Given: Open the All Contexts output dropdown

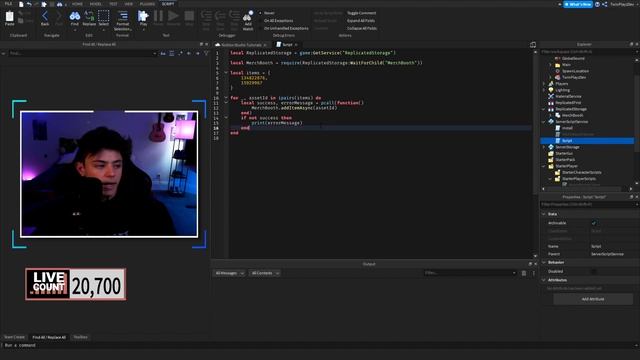Looking at the screenshot, I should 265,273.
